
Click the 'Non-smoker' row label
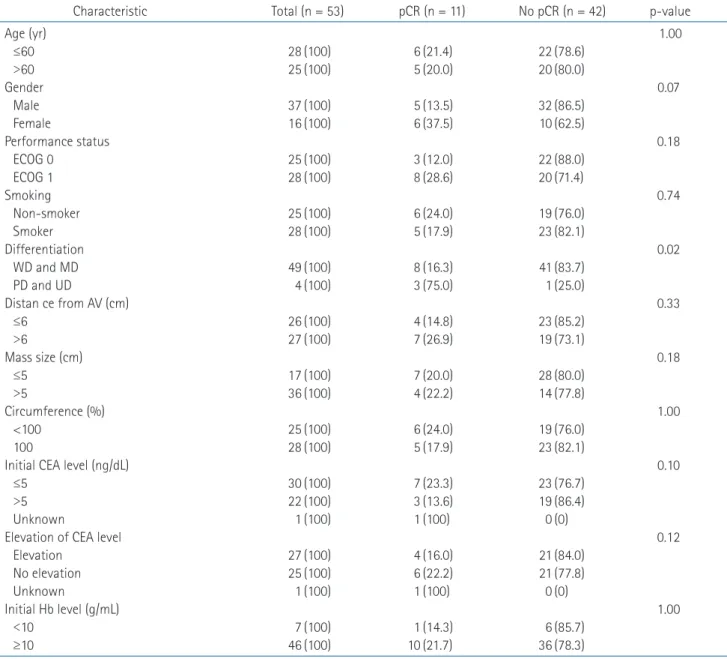[46, 213]
